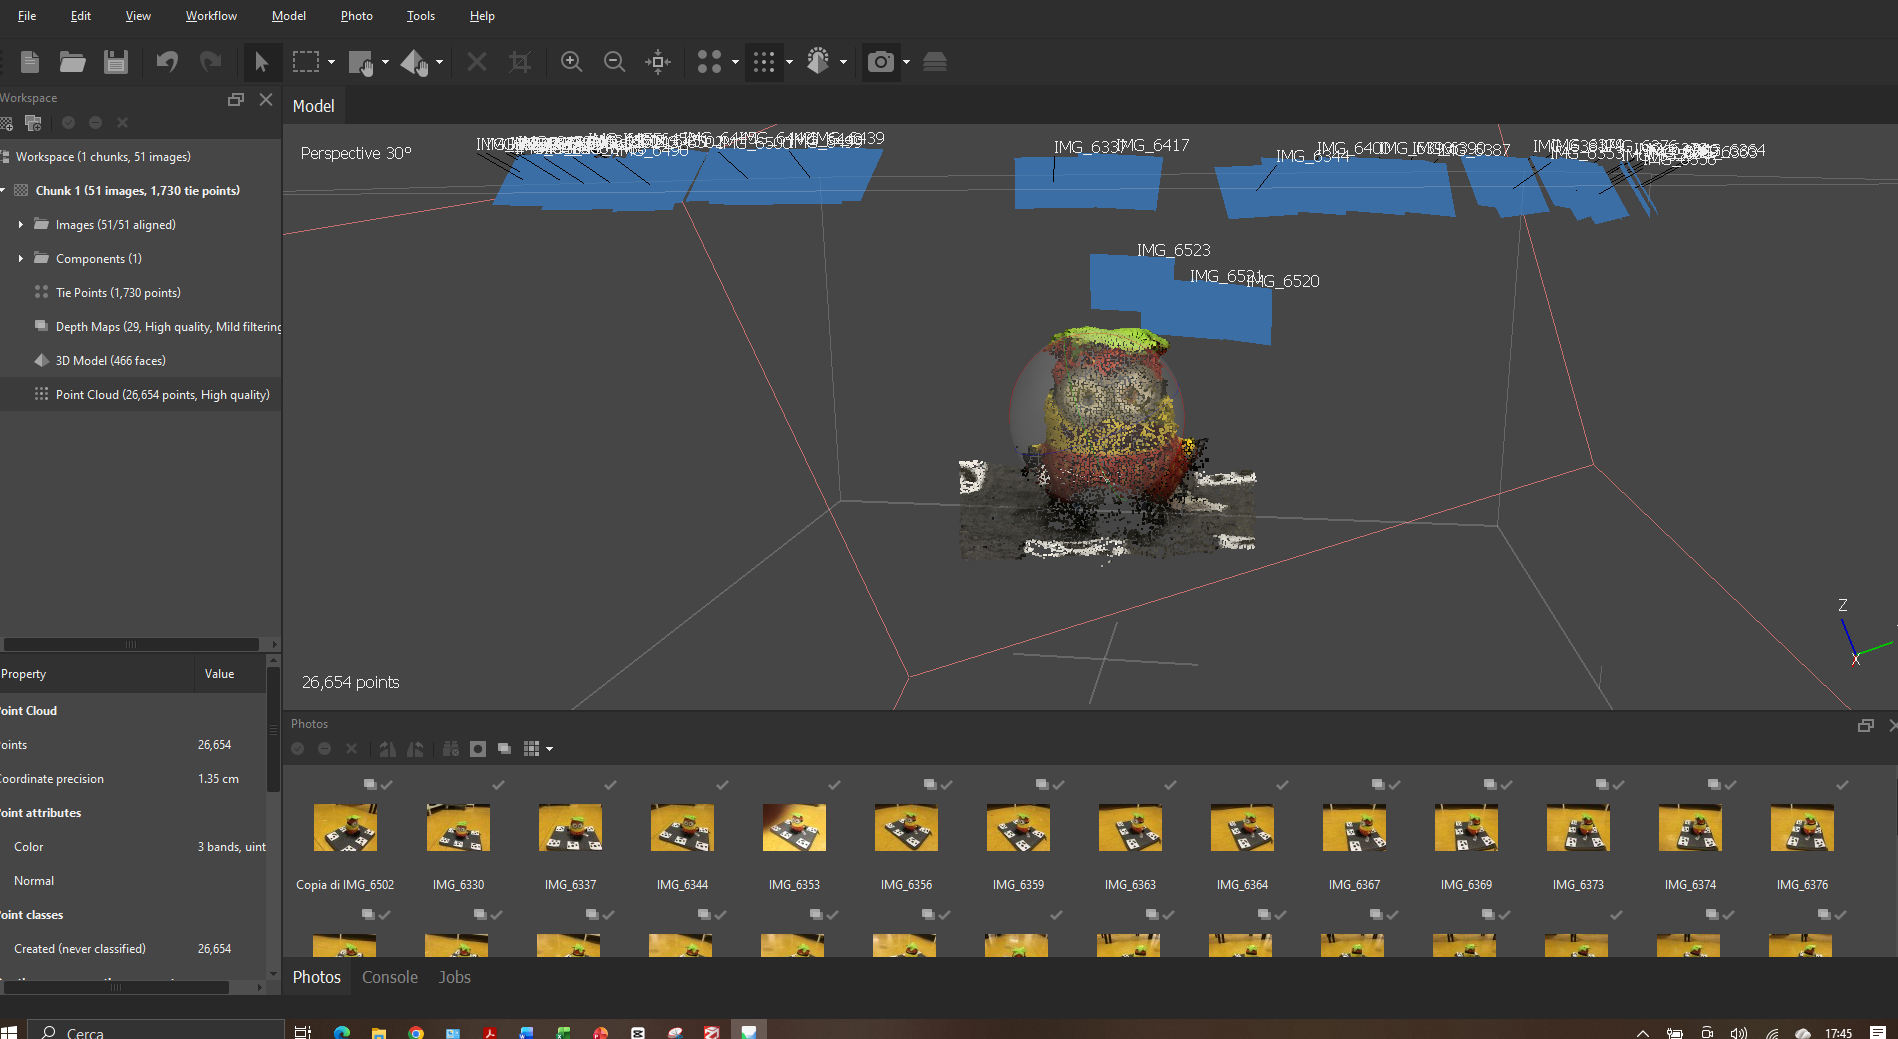Toggle Show Masks in the Photos toolbar
Image resolution: width=1898 pixels, height=1039 pixels.
point(478,749)
